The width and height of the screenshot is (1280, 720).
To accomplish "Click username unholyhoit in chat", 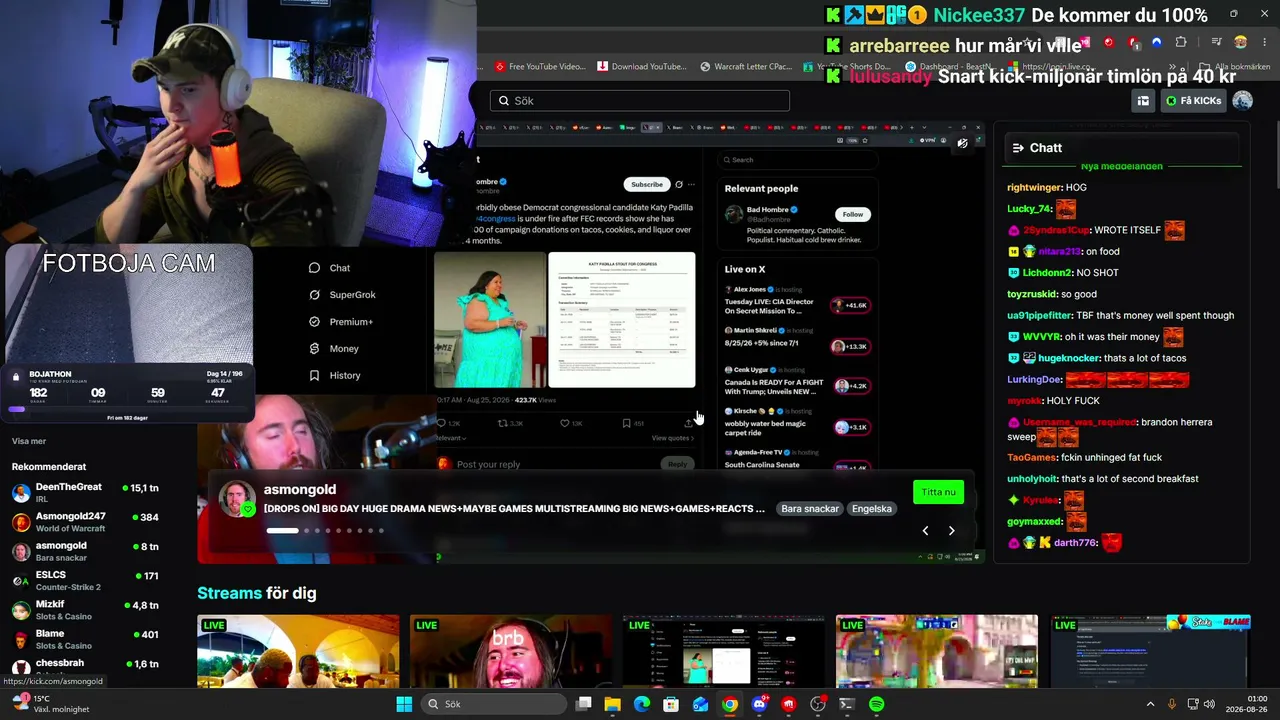I will click(1032, 479).
